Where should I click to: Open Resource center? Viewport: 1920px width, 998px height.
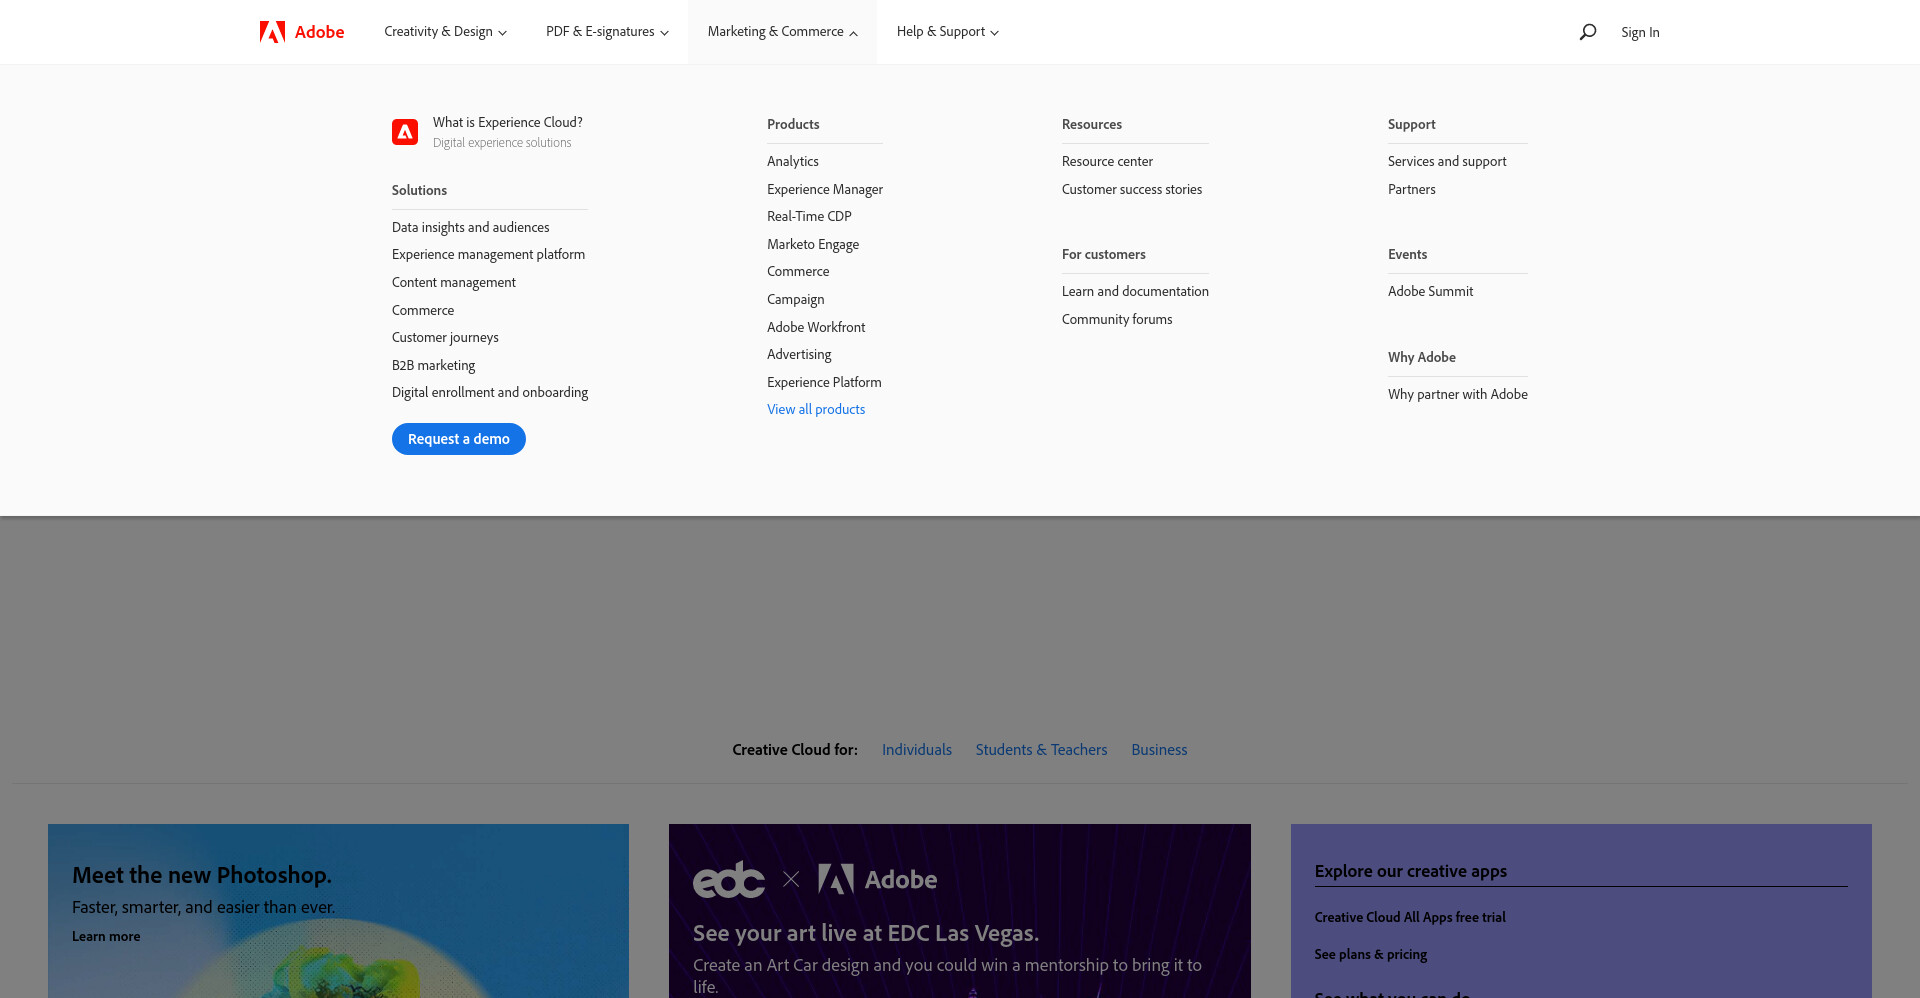pyautogui.click(x=1107, y=161)
